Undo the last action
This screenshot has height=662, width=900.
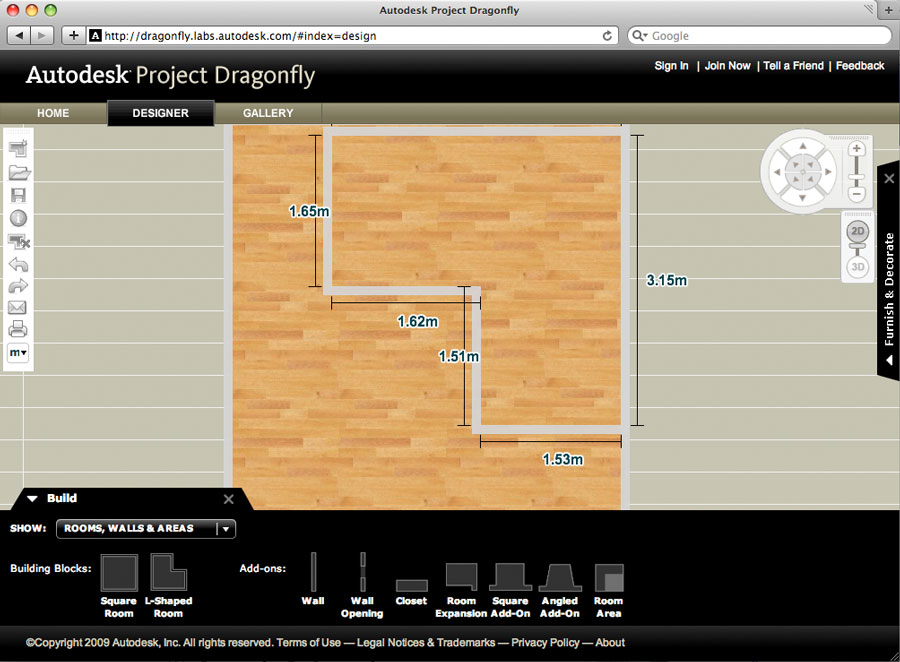[18, 265]
